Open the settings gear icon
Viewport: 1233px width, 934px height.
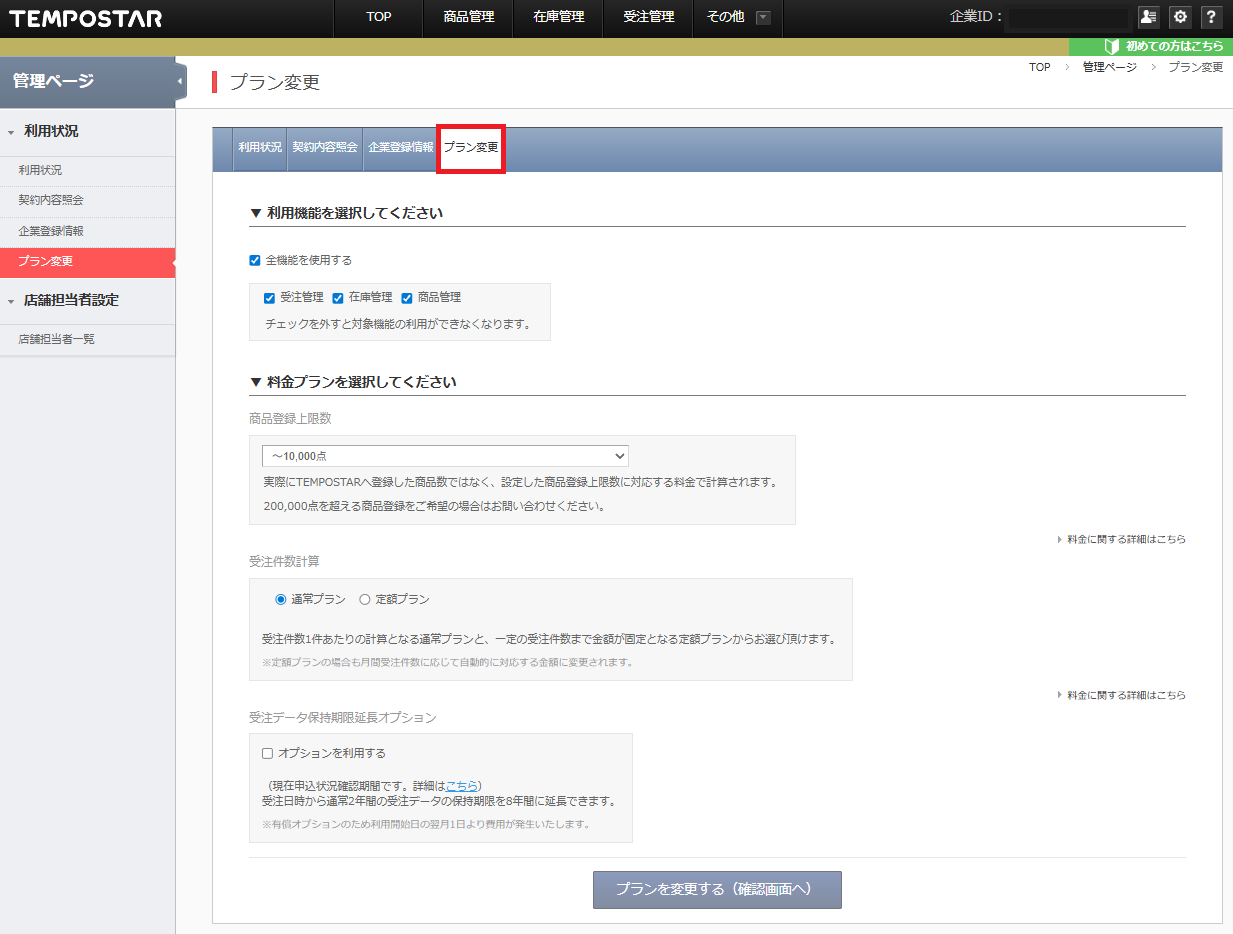[x=1180, y=17]
